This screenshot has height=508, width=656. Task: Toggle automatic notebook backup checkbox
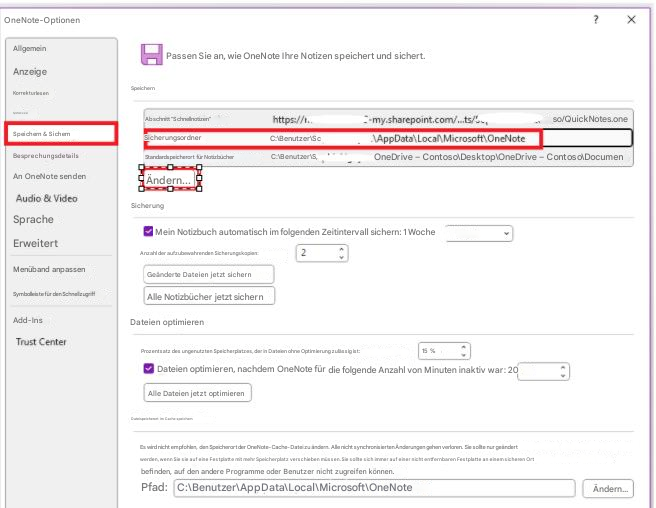[x=148, y=231]
